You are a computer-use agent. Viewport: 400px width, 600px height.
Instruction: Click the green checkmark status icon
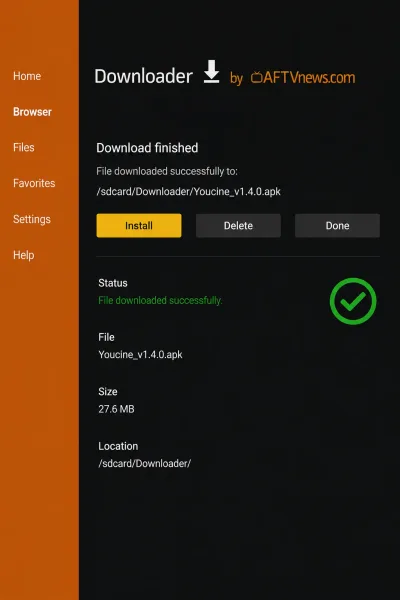pos(353,301)
